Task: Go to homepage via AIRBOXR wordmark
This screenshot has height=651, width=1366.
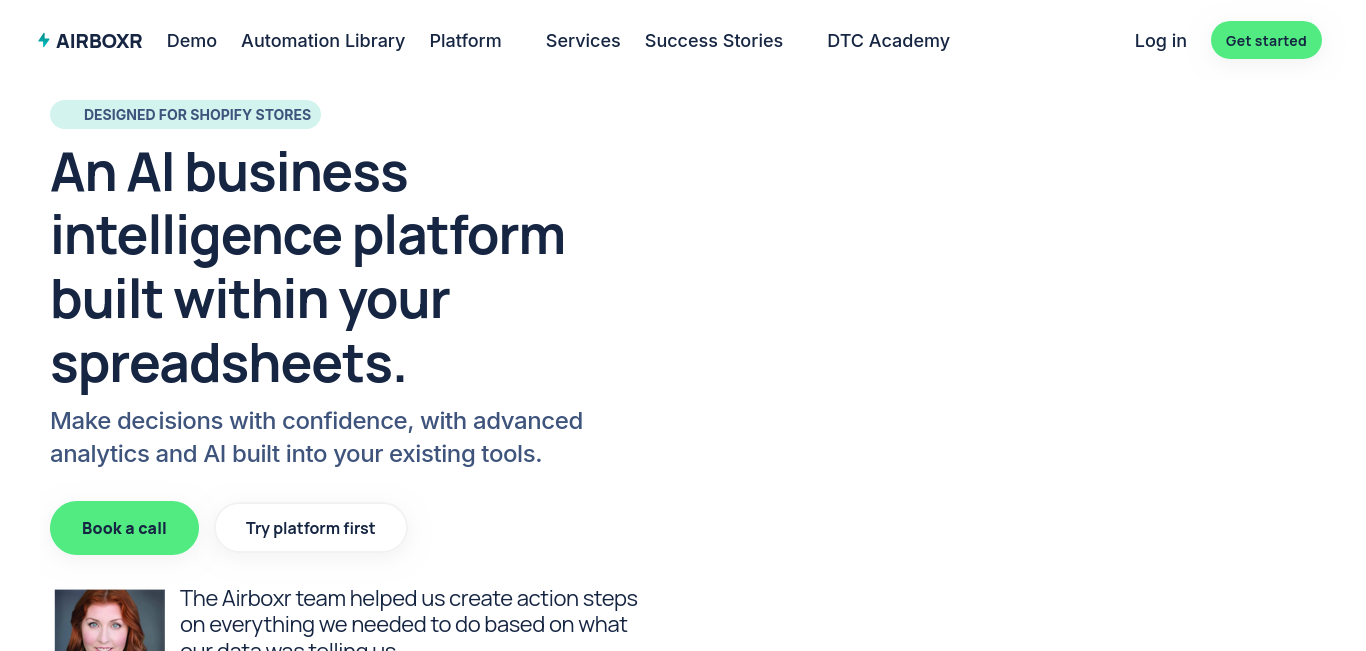Action: point(99,41)
